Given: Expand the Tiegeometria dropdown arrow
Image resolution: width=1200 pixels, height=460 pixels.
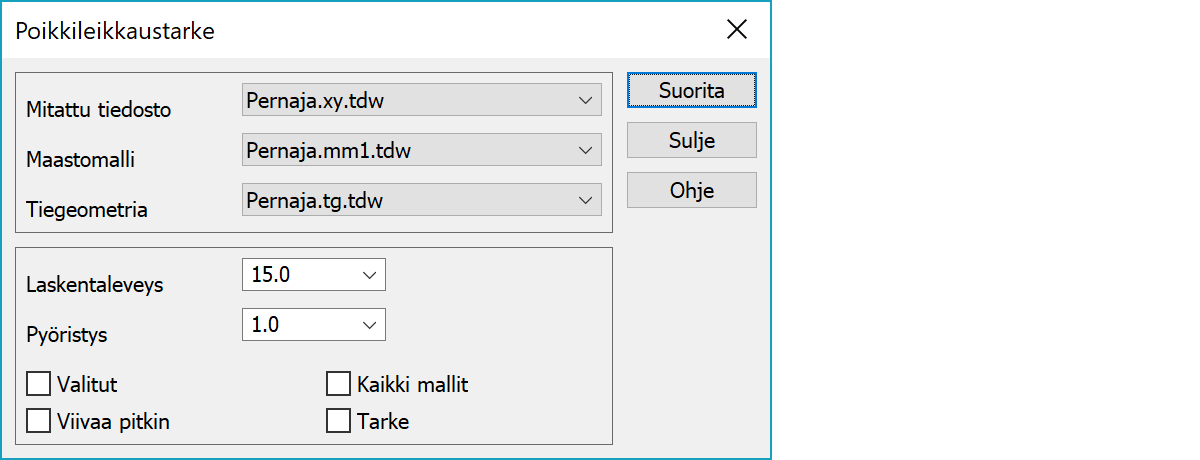Looking at the screenshot, I should click(x=585, y=200).
